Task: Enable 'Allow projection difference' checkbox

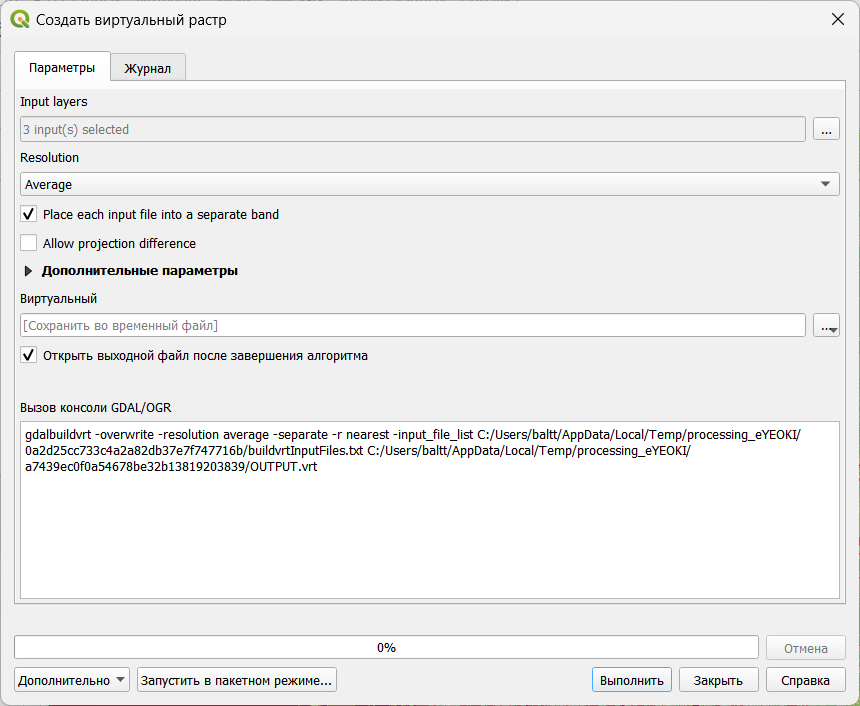Action: click(29, 243)
